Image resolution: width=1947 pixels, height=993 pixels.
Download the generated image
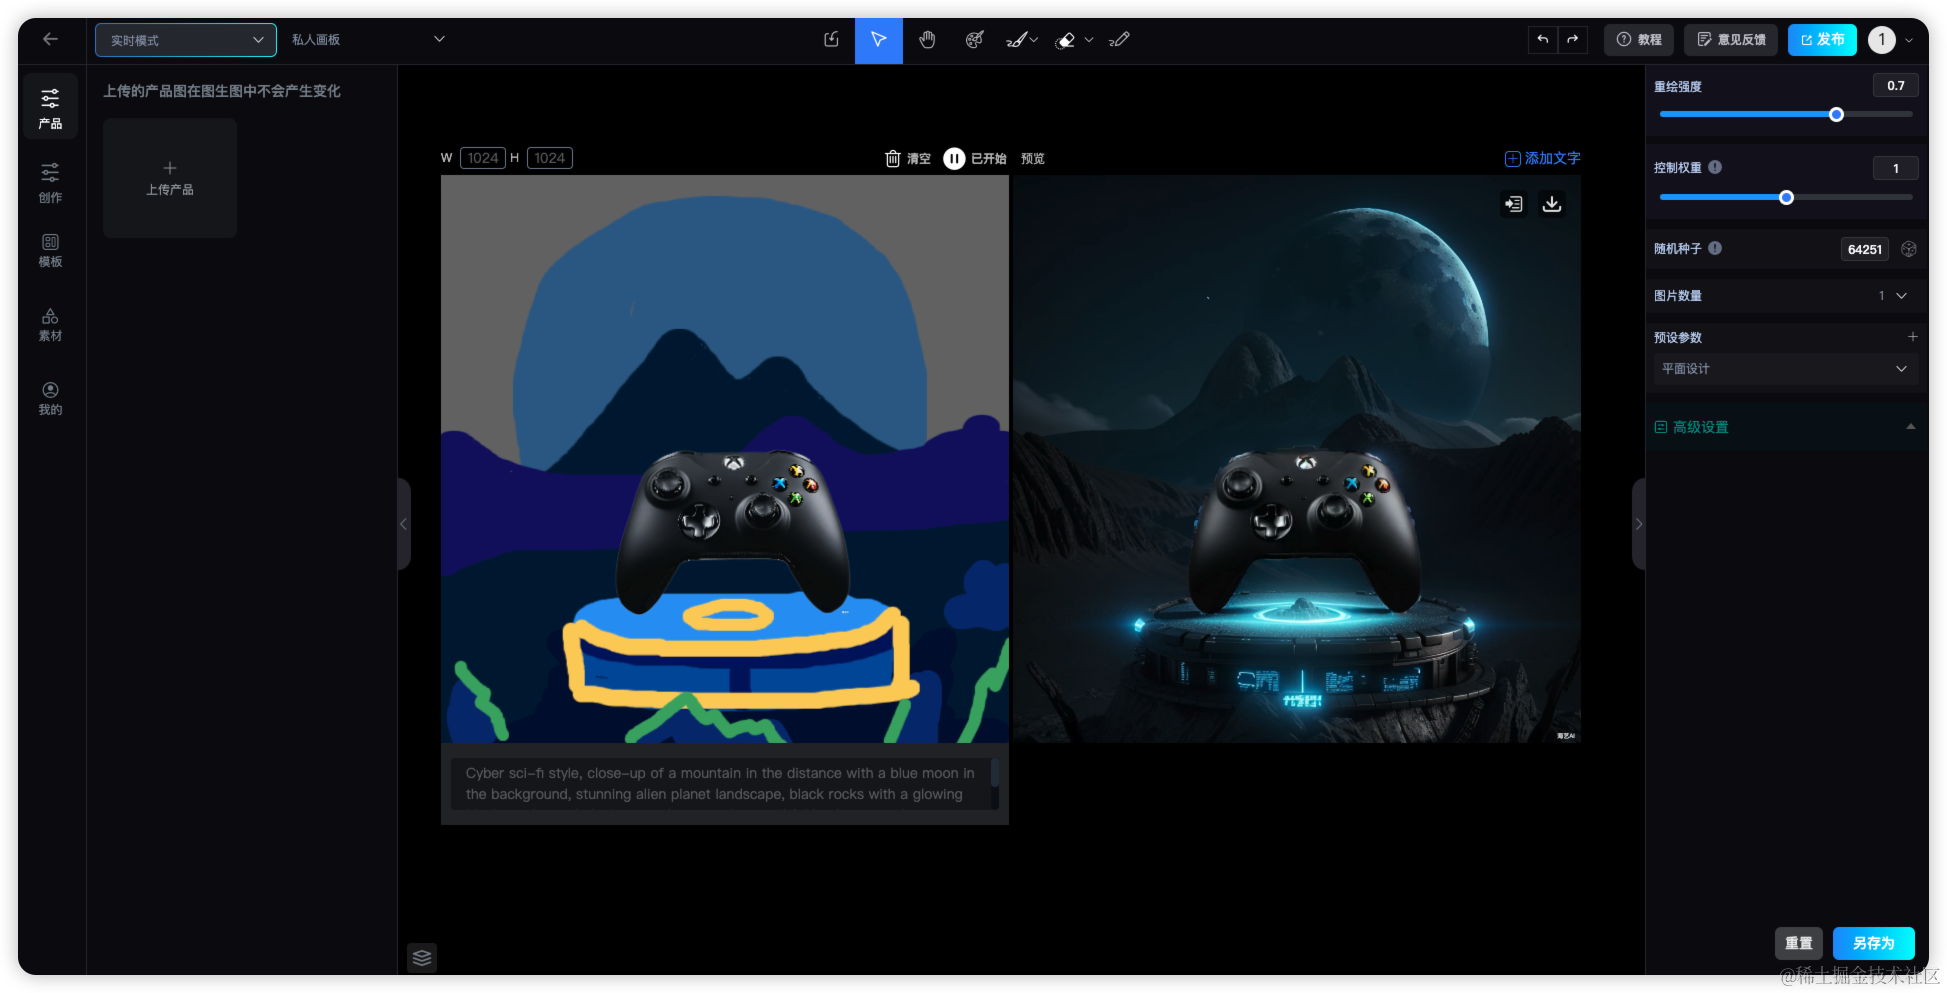[x=1552, y=204]
